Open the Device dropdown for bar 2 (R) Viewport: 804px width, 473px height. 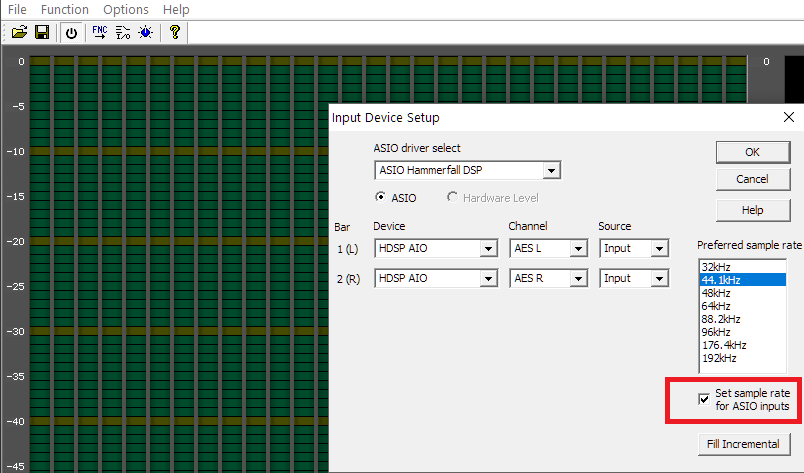point(489,279)
